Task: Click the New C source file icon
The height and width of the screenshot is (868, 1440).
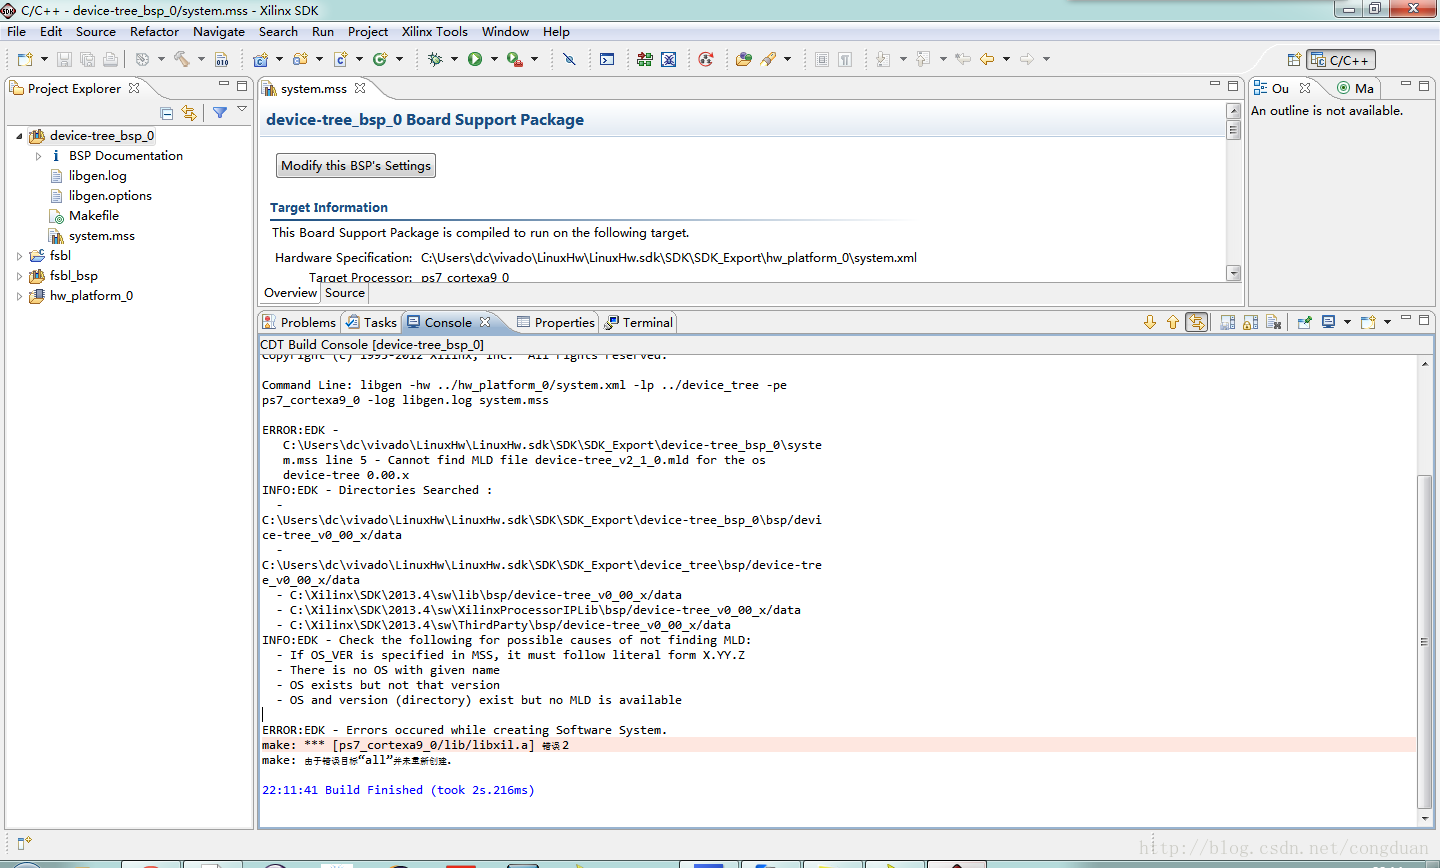Action: (x=340, y=59)
